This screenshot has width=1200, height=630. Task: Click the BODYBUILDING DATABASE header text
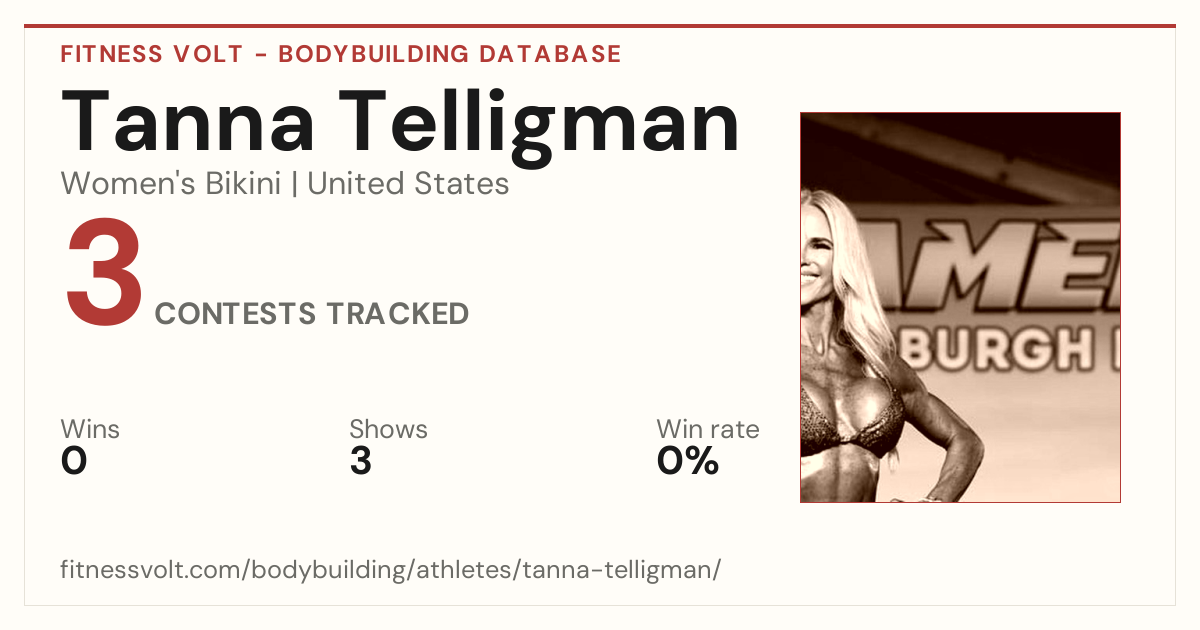click(450, 54)
